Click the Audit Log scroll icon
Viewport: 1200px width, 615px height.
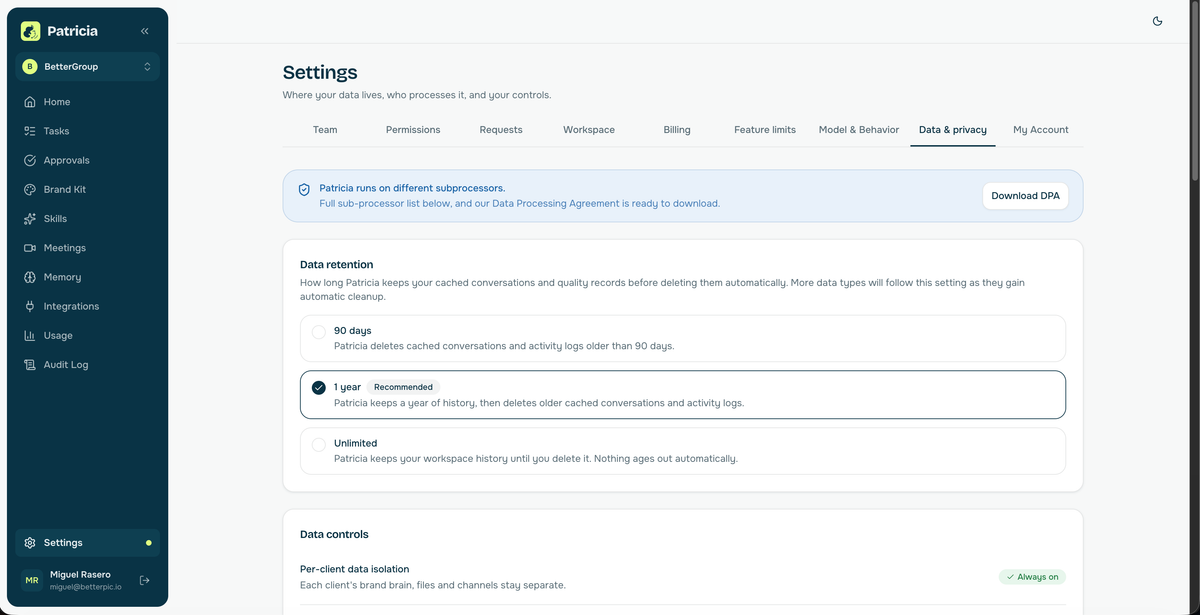click(30, 365)
